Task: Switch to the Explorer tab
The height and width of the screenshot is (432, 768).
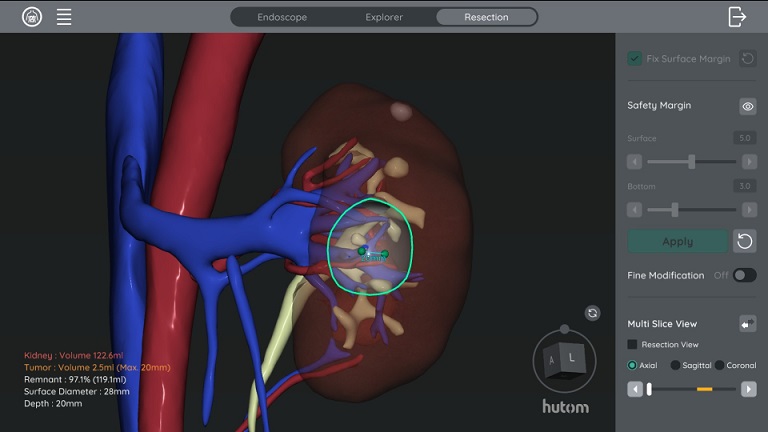Action: pos(384,17)
